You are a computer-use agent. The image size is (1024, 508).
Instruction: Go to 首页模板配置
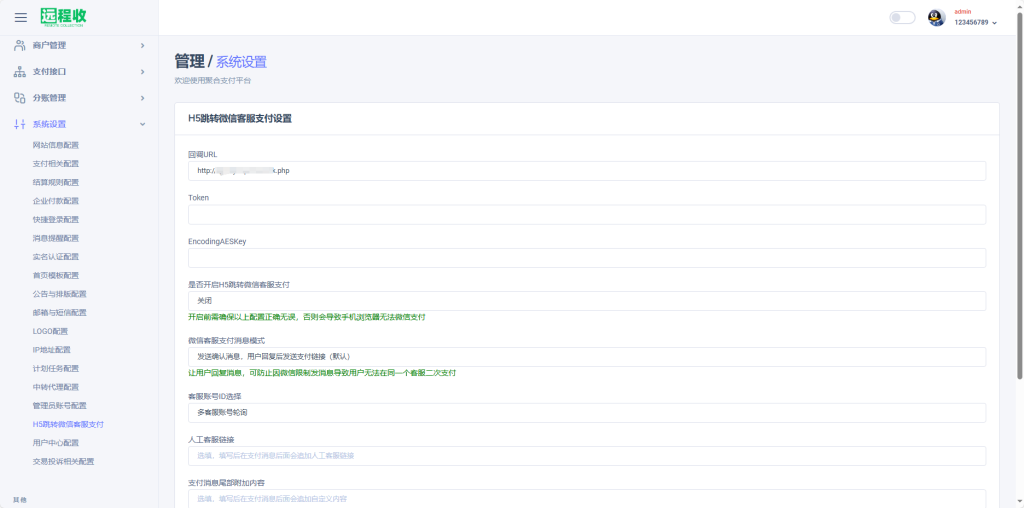point(56,276)
